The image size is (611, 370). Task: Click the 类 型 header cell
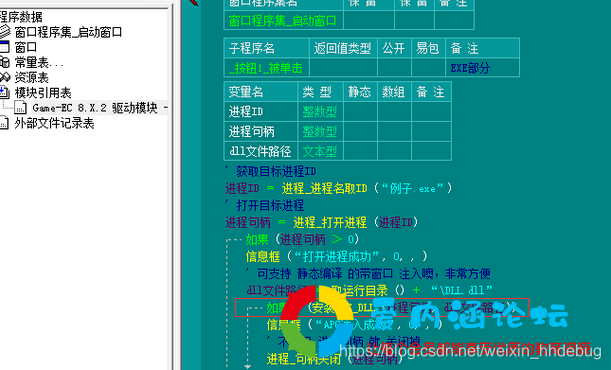coord(320,92)
